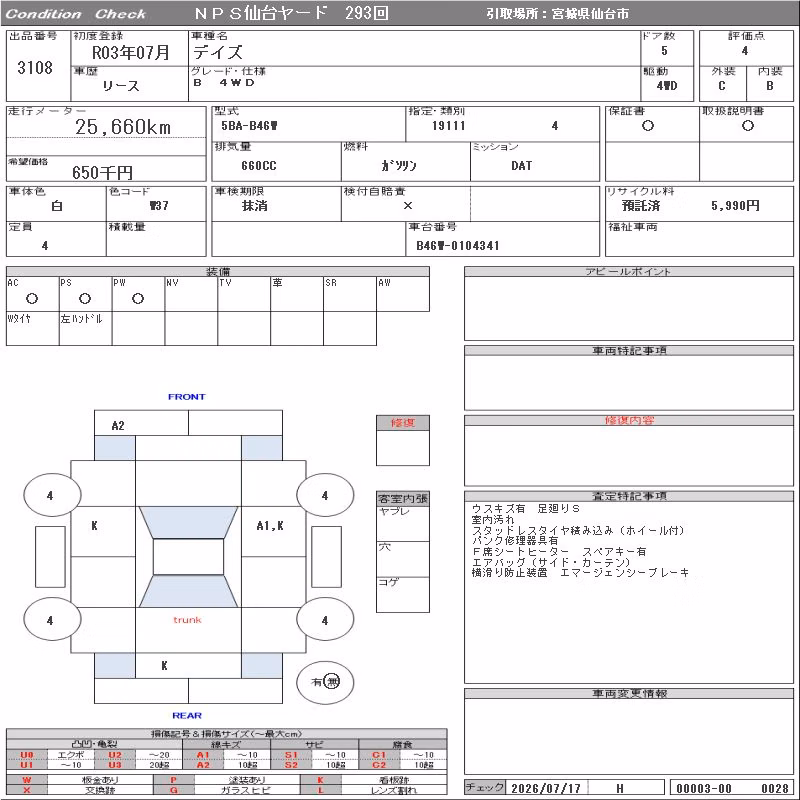Select the 車検期限 value 抹消
This screenshot has height=800, width=800.
coord(255,206)
